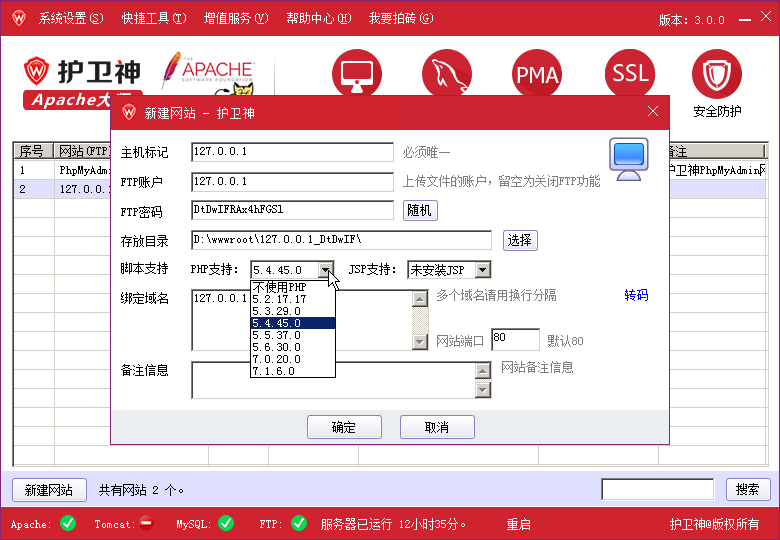Click the search input box
The height and width of the screenshot is (540, 780).
coord(658,489)
